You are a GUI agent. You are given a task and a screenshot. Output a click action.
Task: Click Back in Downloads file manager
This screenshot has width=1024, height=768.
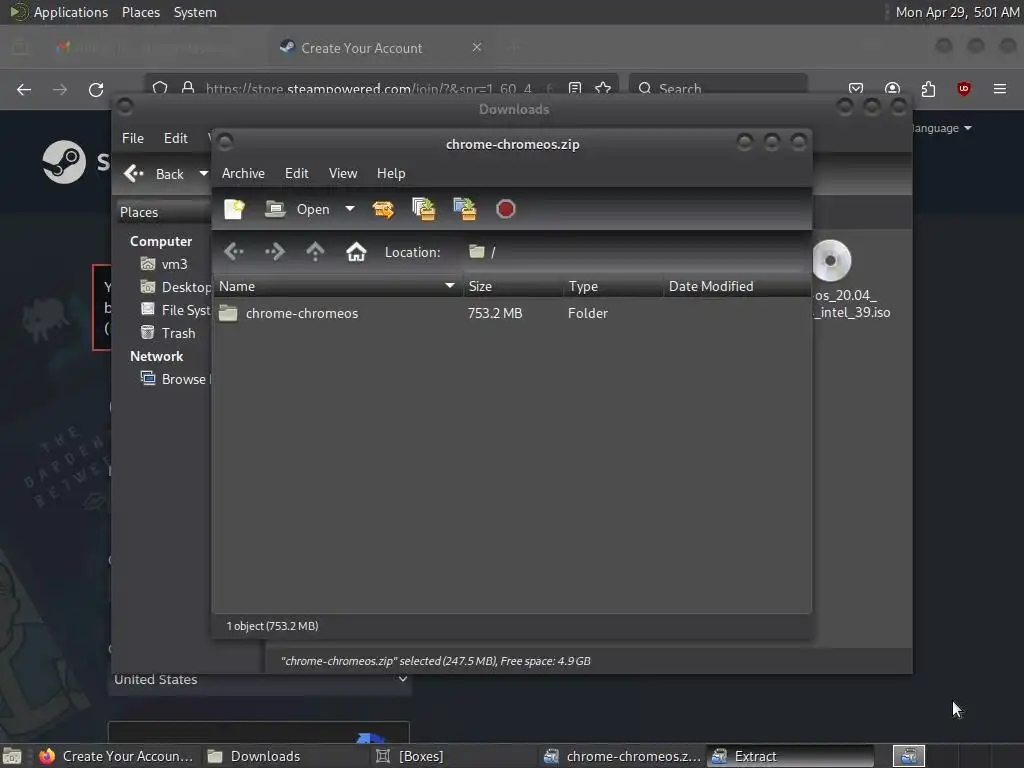(156, 174)
